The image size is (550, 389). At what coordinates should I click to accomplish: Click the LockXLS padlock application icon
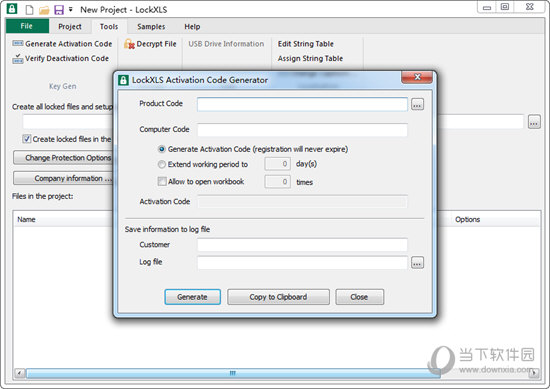point(12,9)
